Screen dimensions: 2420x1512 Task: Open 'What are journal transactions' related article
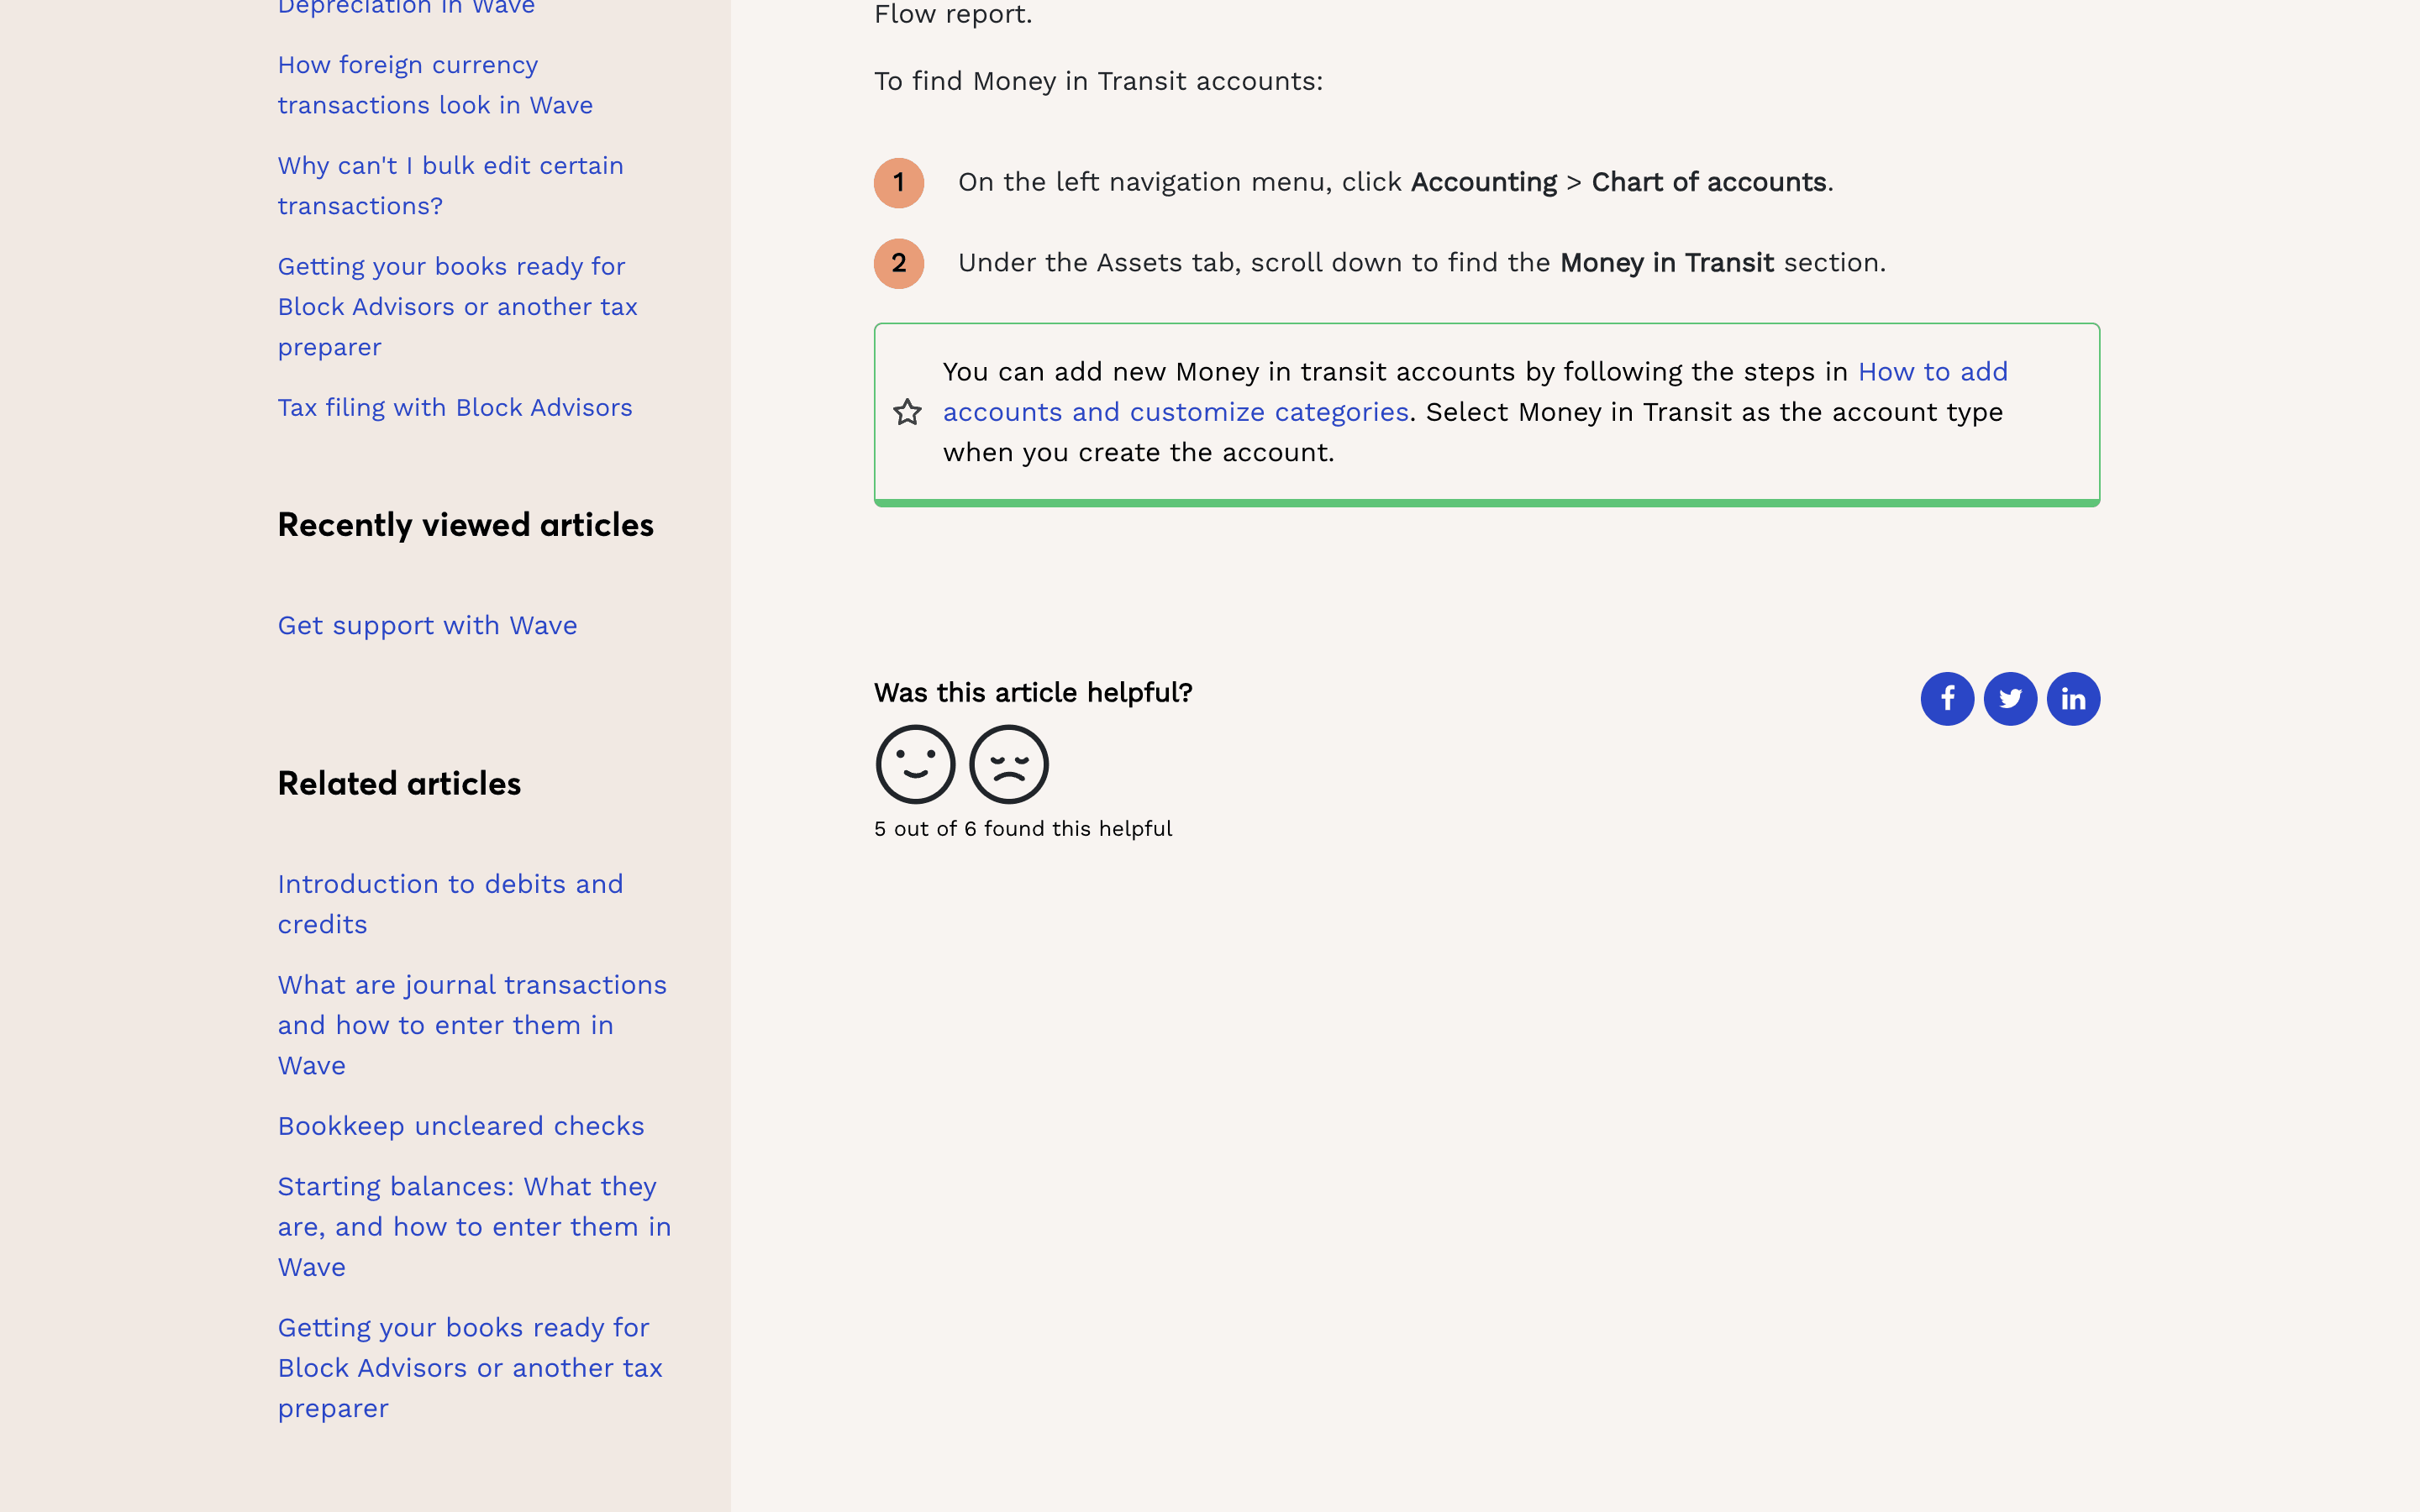click(472, 1025)
